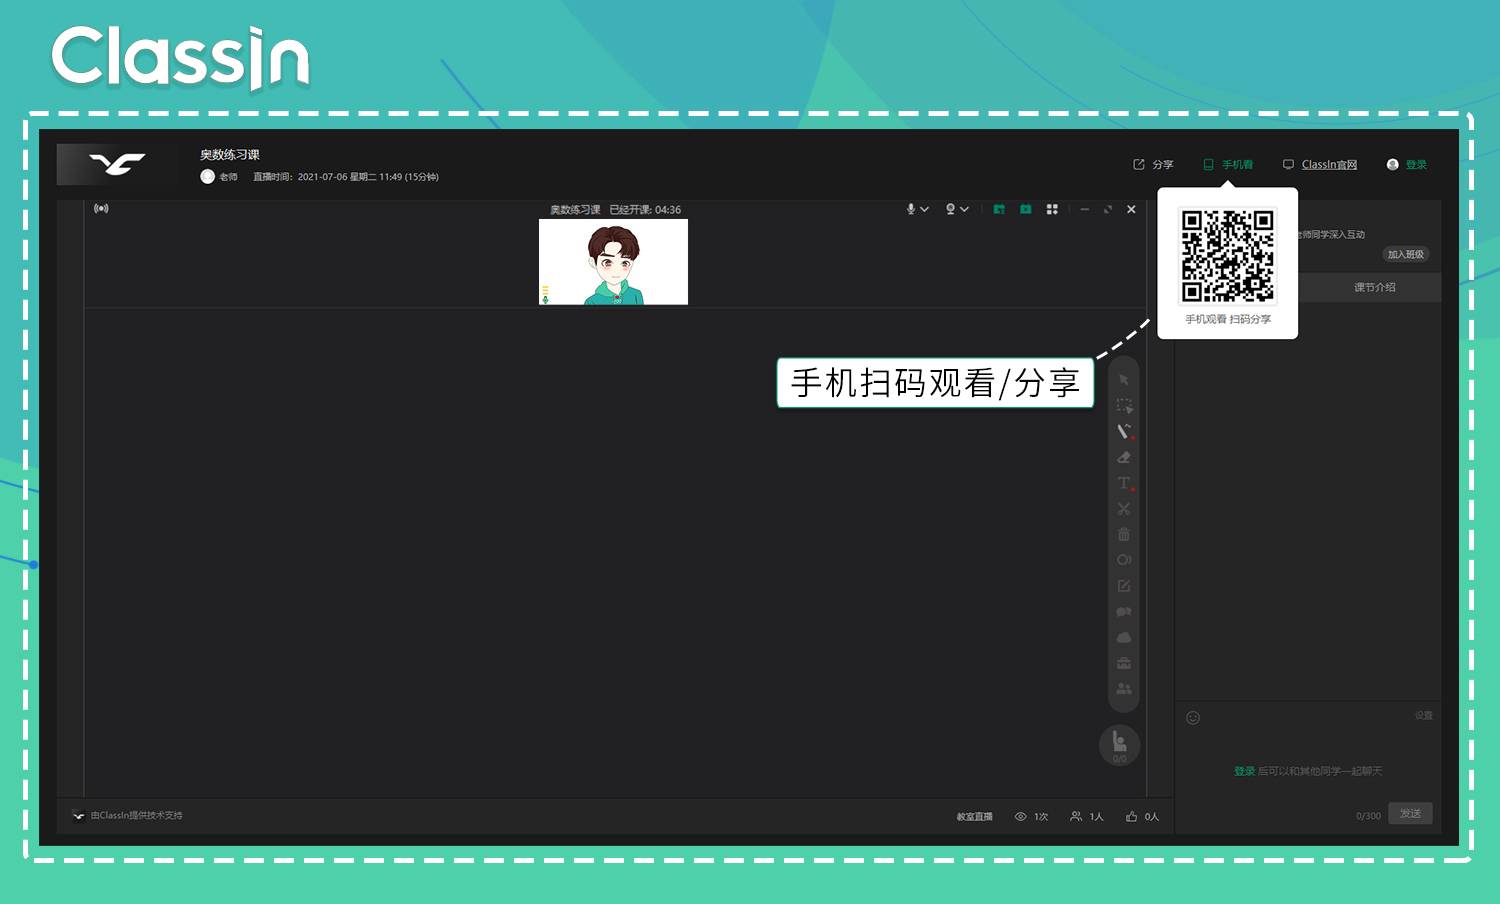Click the teacher avatar beside 老师
This screenshot has width=1500, height=904.
(208, 176)
